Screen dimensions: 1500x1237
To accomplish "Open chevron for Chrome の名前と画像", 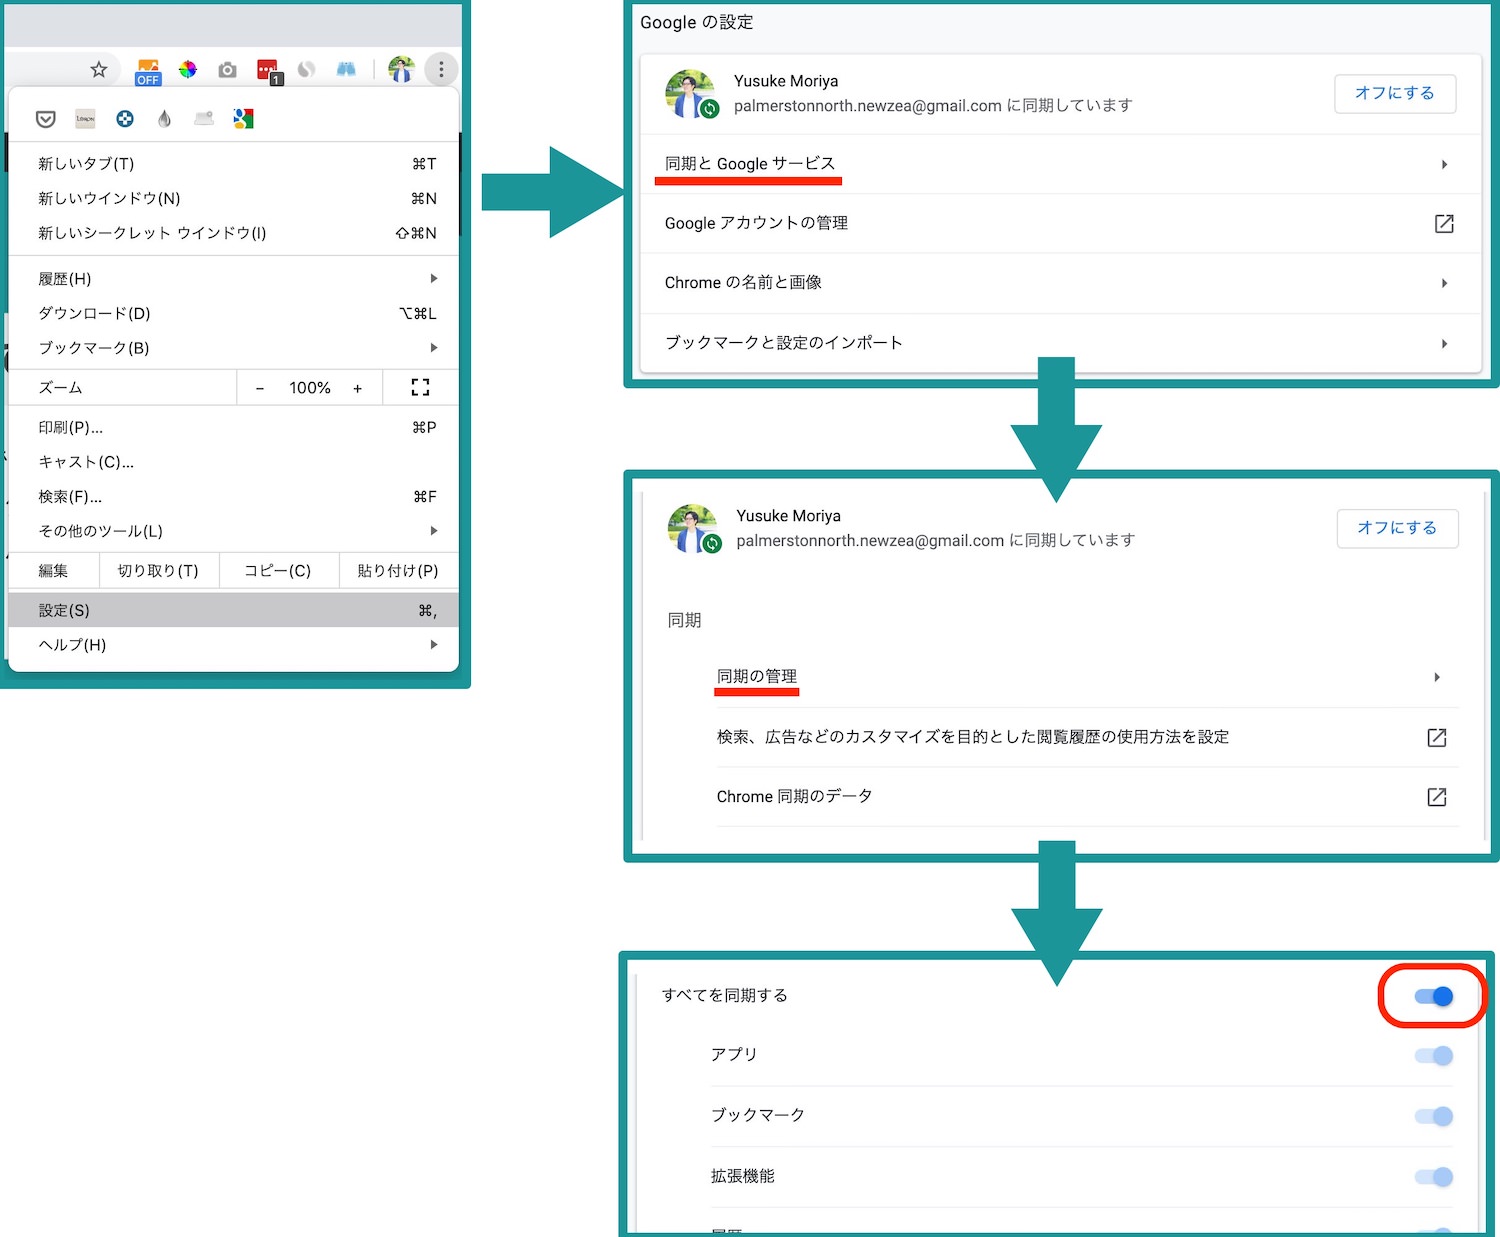I will pos(1444,283).
